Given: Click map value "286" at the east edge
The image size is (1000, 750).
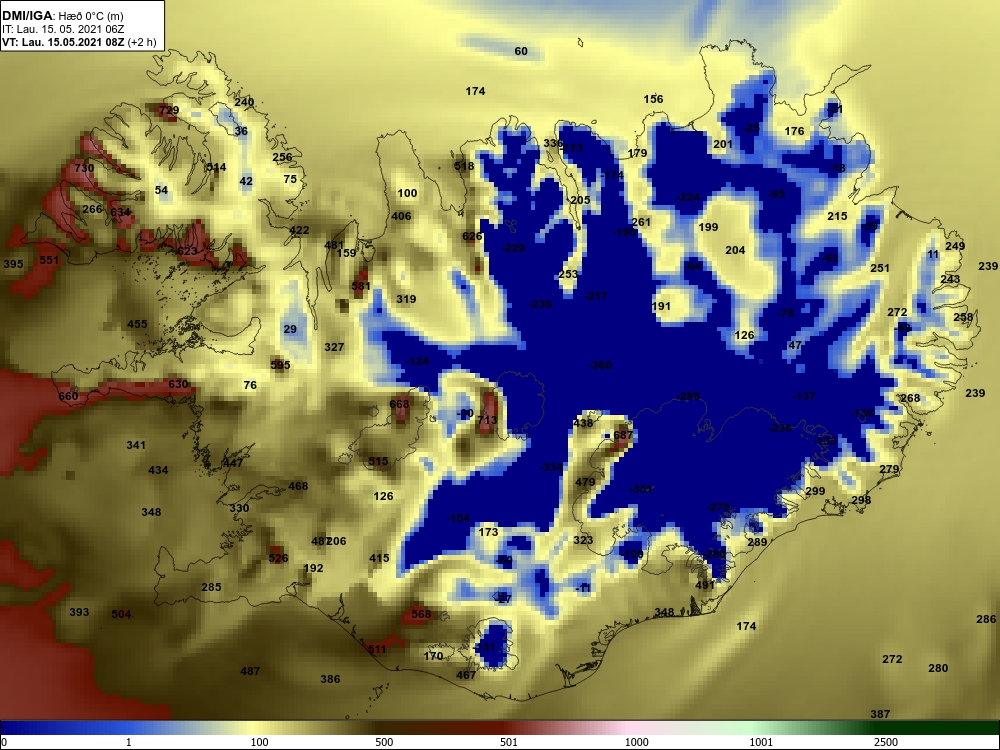Looking at the screenshot, I should coord(986,619).
